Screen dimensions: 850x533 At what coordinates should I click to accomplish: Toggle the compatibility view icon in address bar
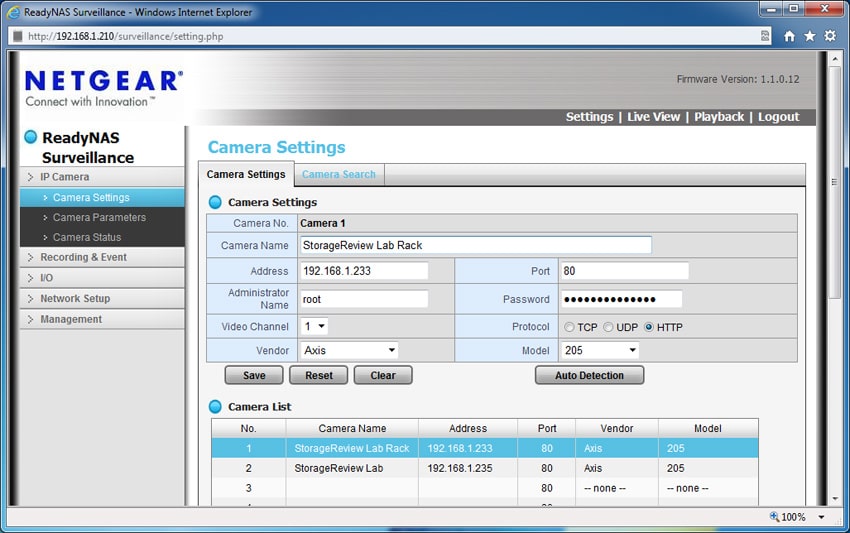click(765, 36)
